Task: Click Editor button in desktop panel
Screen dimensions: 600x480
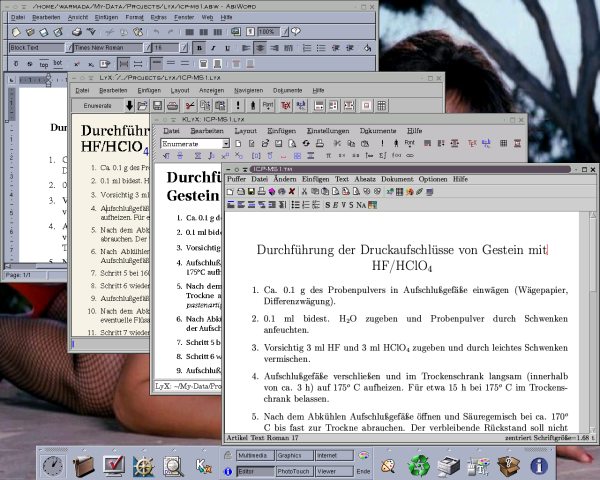Action: coord(255,472)
